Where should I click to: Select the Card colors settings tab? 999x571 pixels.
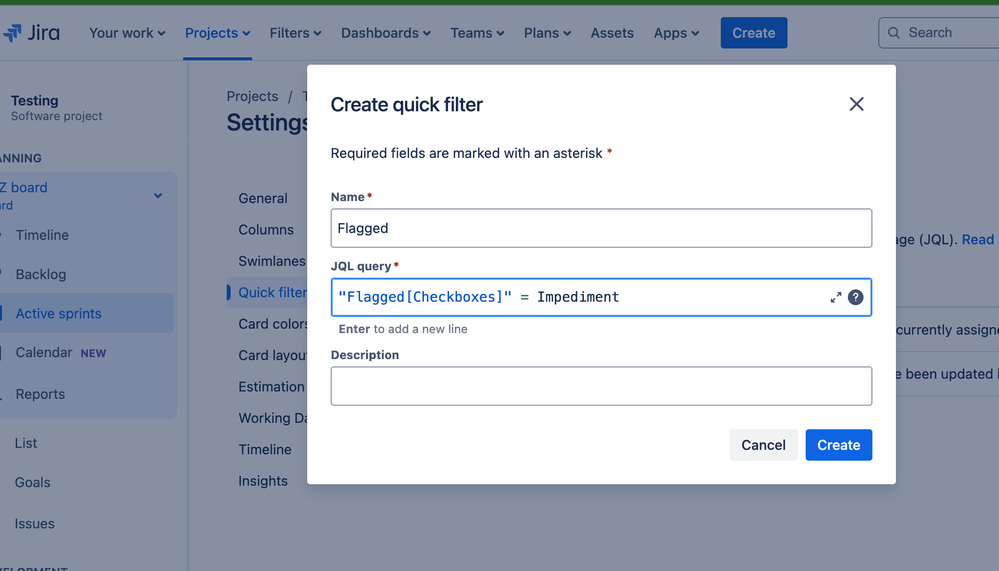pos(273,324)
